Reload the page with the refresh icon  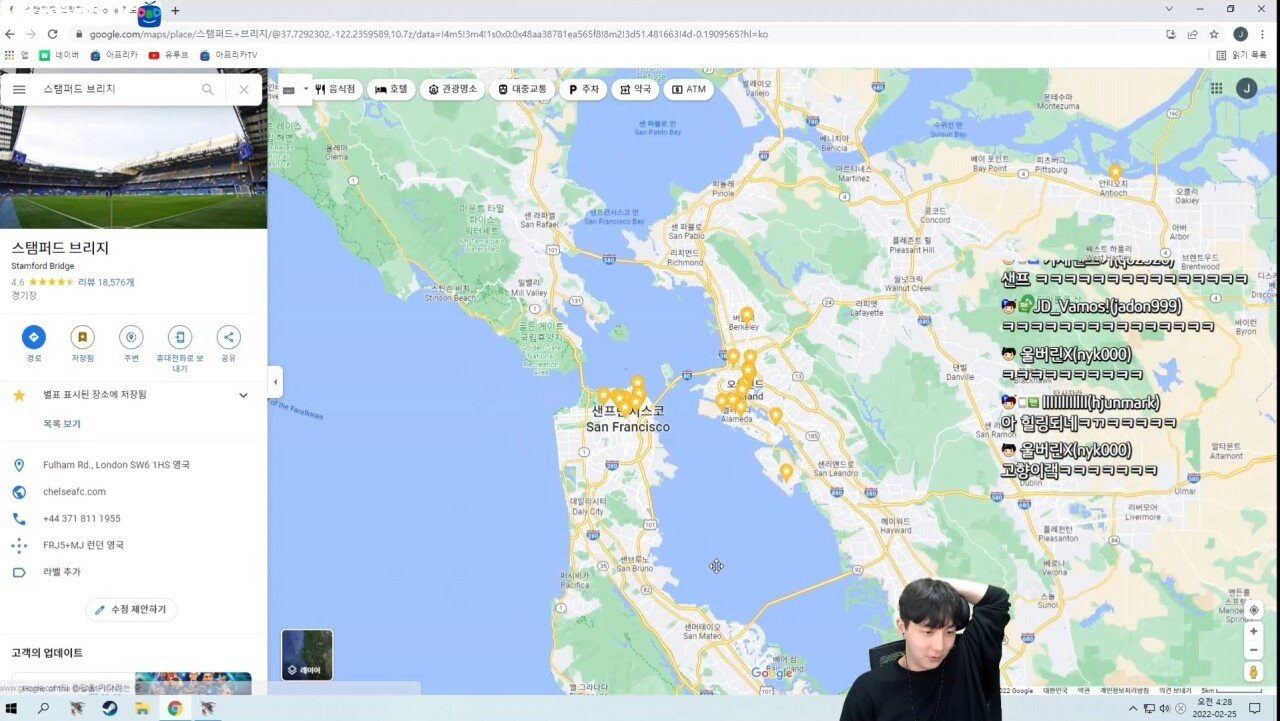click(x=53, y=33)
